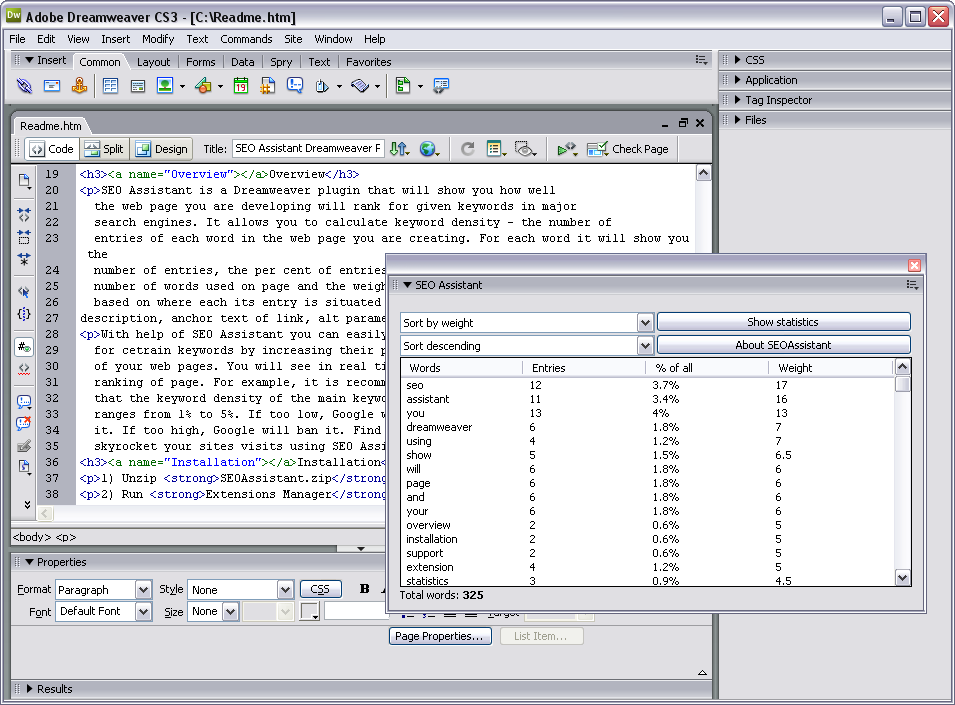Switch to Design view
The image size is (955, 705).
tap(161, 149)
